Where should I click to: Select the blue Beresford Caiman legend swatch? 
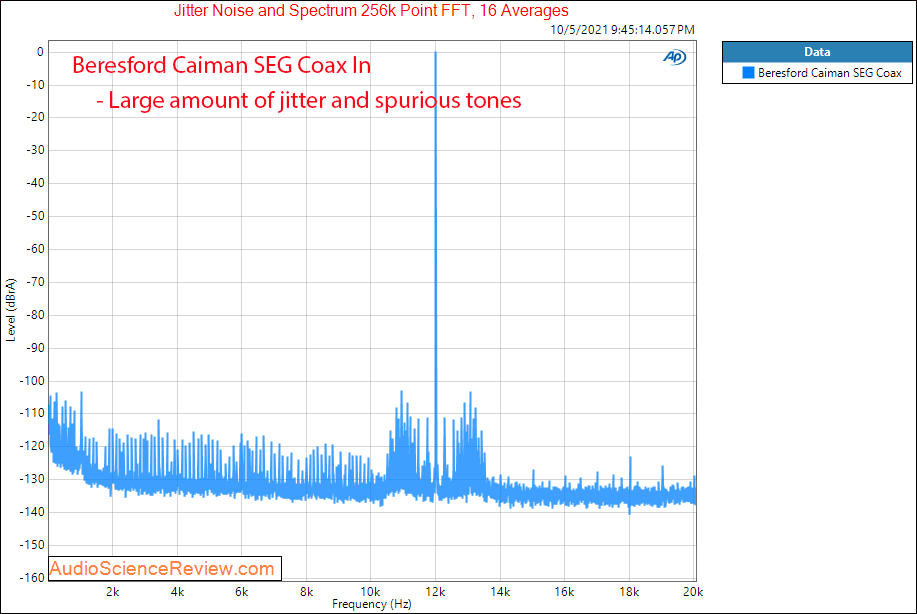tap(748, 73)
